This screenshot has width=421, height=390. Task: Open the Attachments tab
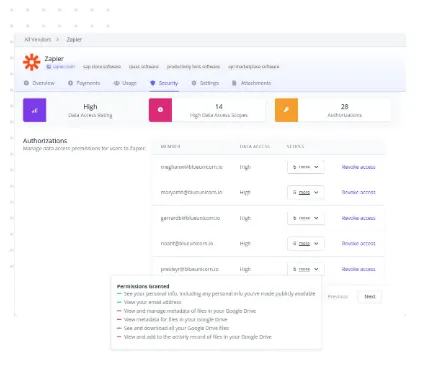click(x=251, y=83)
